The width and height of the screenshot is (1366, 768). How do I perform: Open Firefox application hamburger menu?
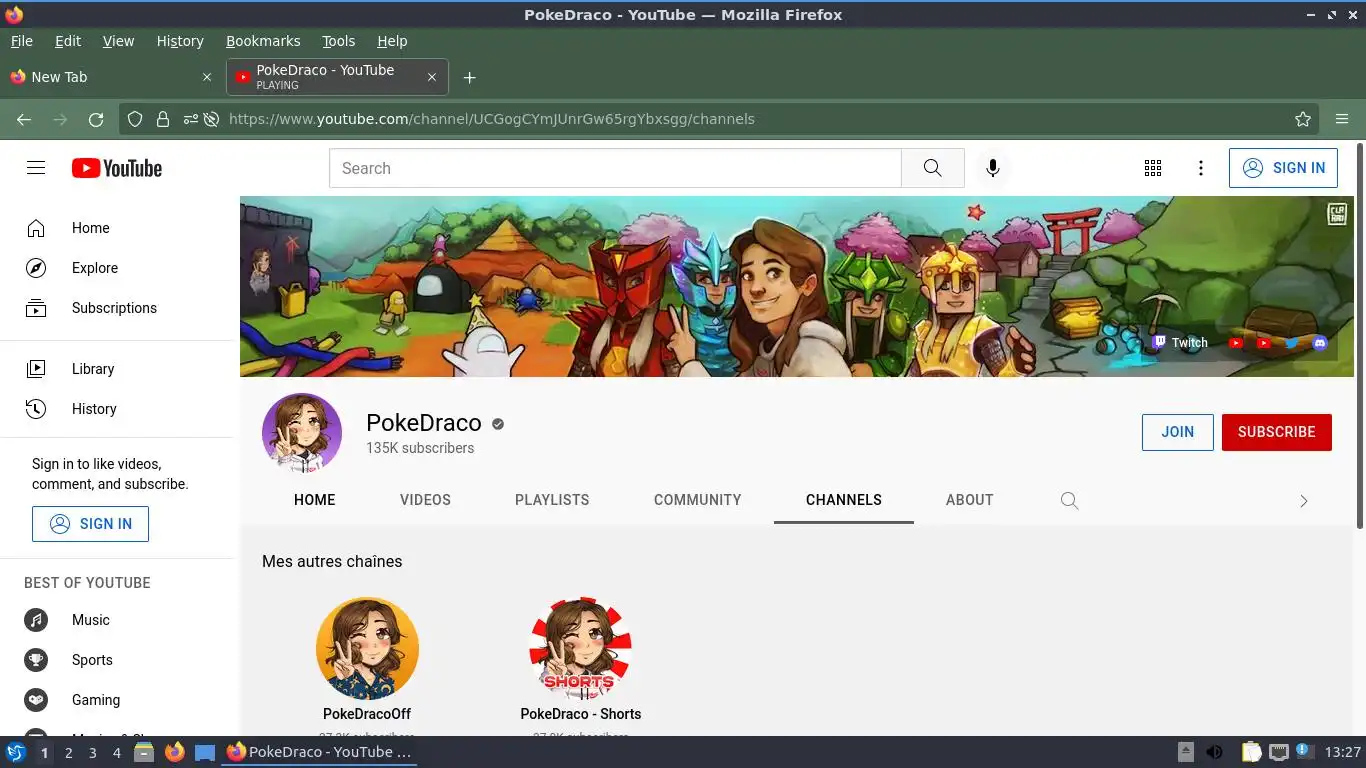click(x=1342, y=119)
